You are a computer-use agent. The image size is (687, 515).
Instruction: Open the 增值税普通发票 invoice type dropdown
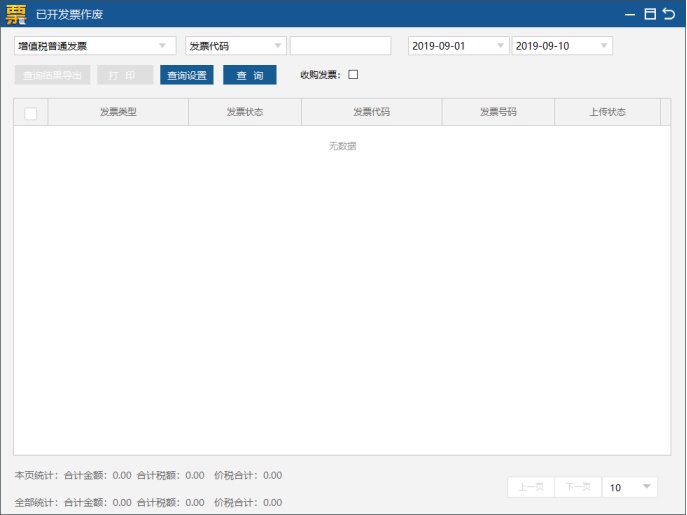pyautogui.click(x=95, y=46)
